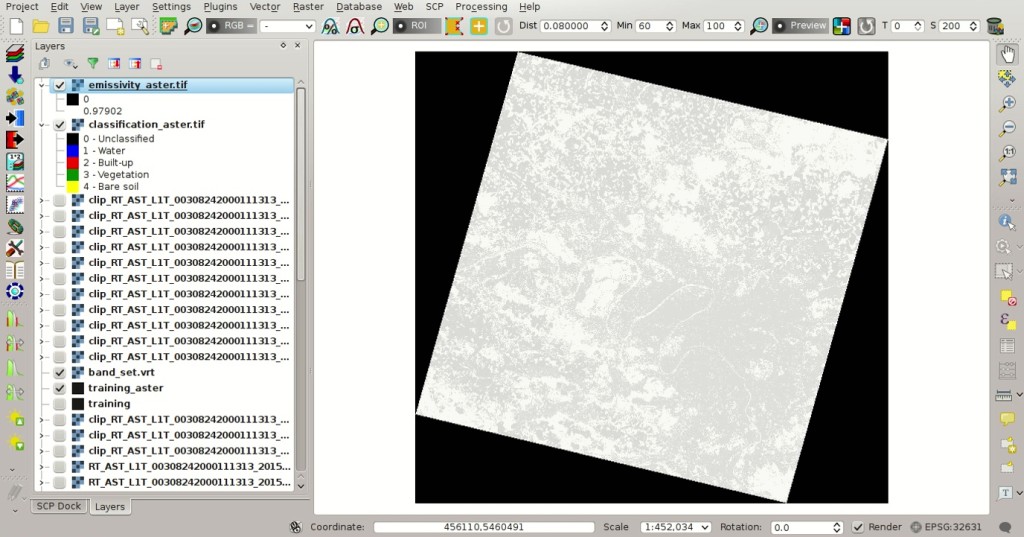Enable visibility of the training layer
This screenshot has height=537, width=1024.
pos(59,404)
